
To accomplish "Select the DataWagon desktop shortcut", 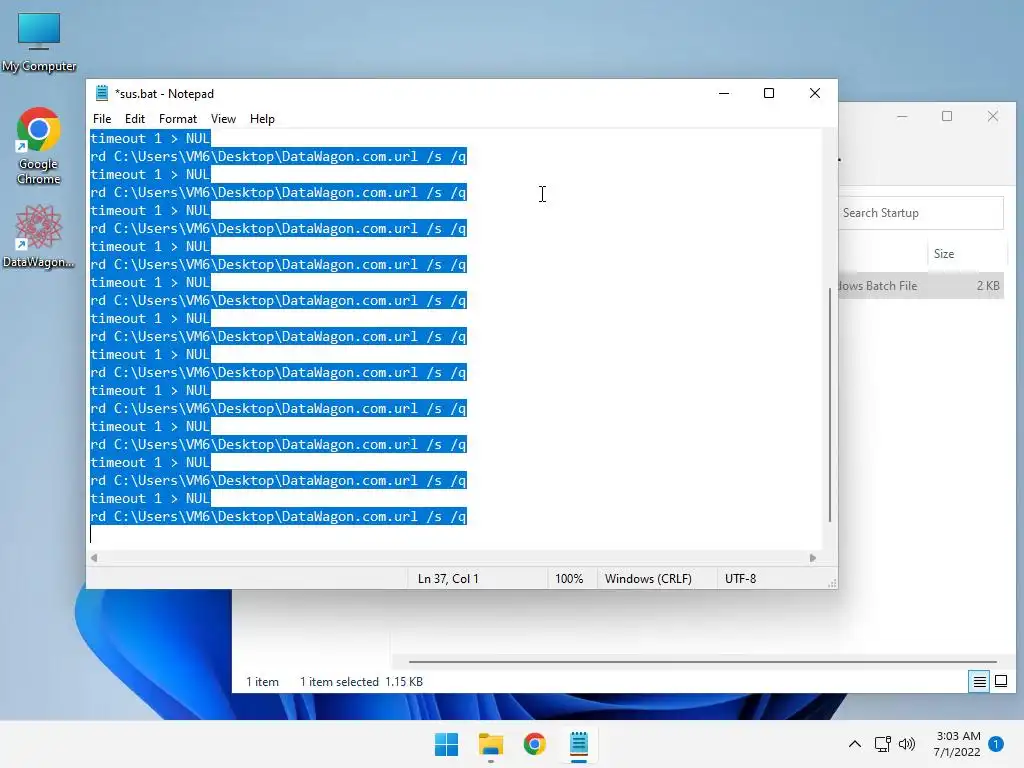I will (x=39, y=236).
